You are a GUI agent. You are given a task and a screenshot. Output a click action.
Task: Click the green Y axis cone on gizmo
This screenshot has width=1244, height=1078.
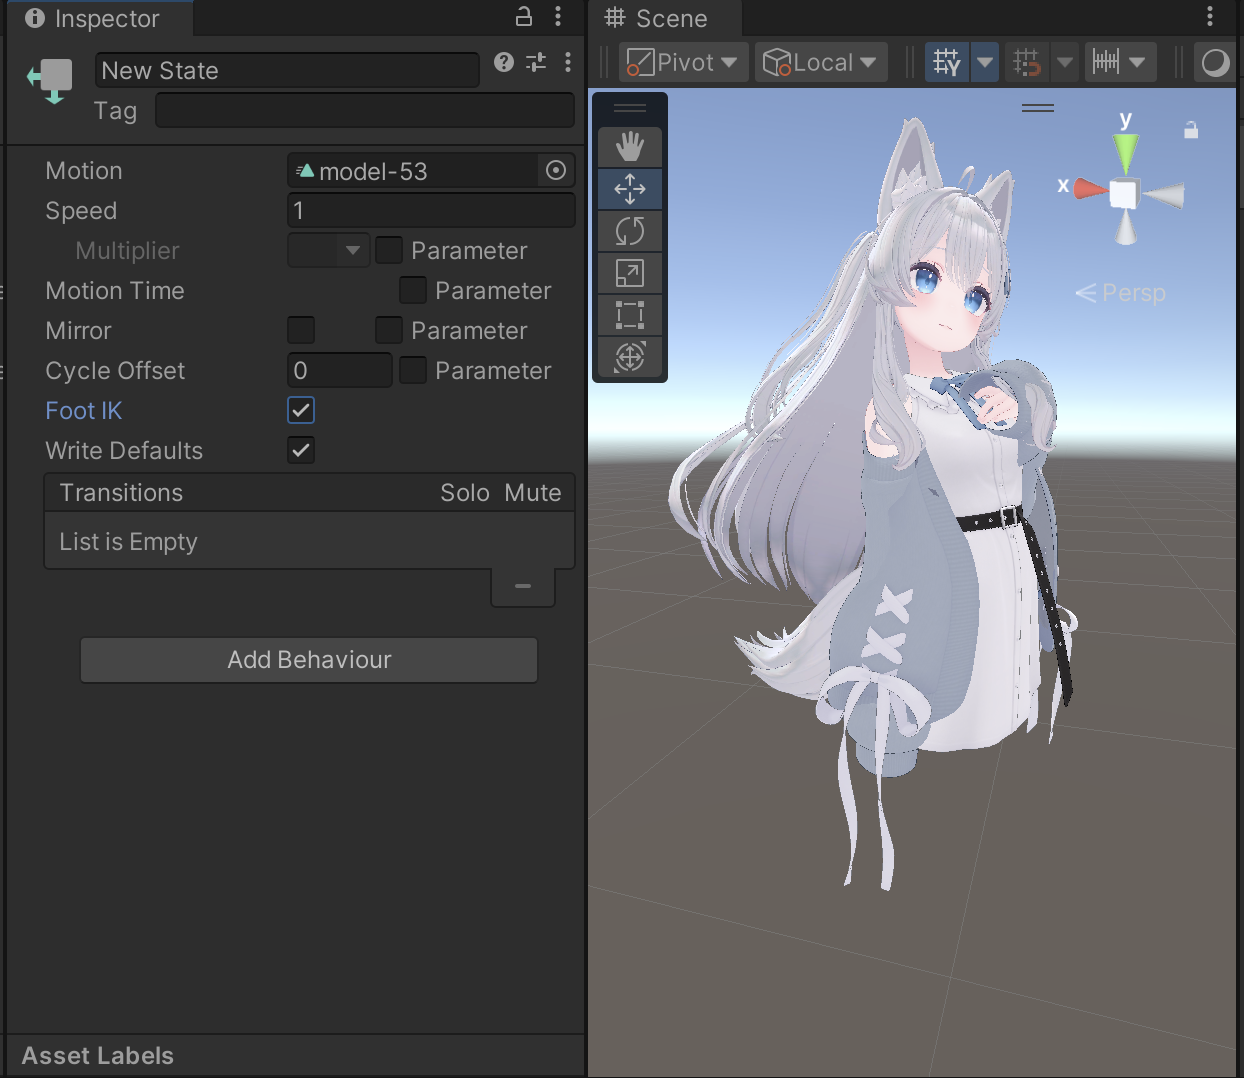pos(1126,152)
